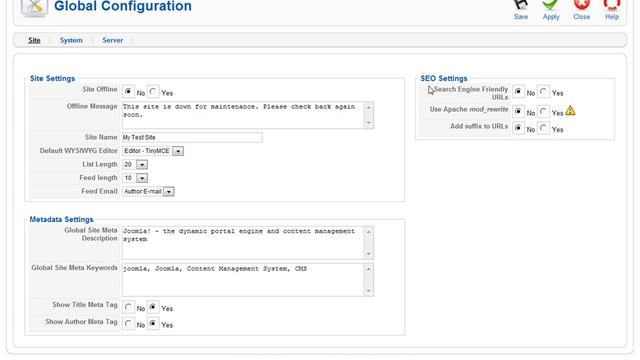Choose Yes for Add suffix to URLs
The height and width of the screenshot is (360, 640).
pyautogui.click(x=543, y=128)
